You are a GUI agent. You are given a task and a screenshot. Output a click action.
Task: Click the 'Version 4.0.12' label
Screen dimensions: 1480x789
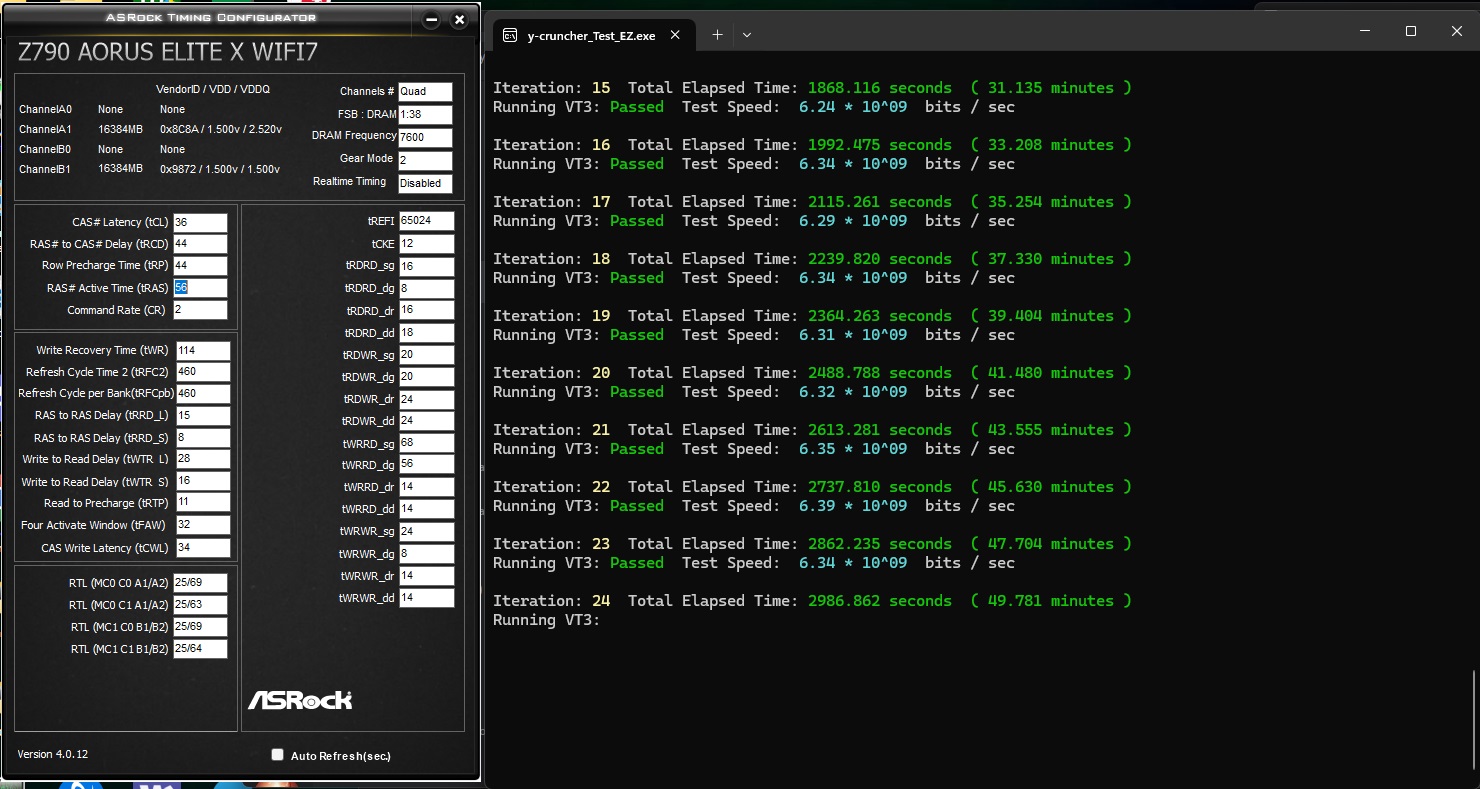(x=53, y=754)
